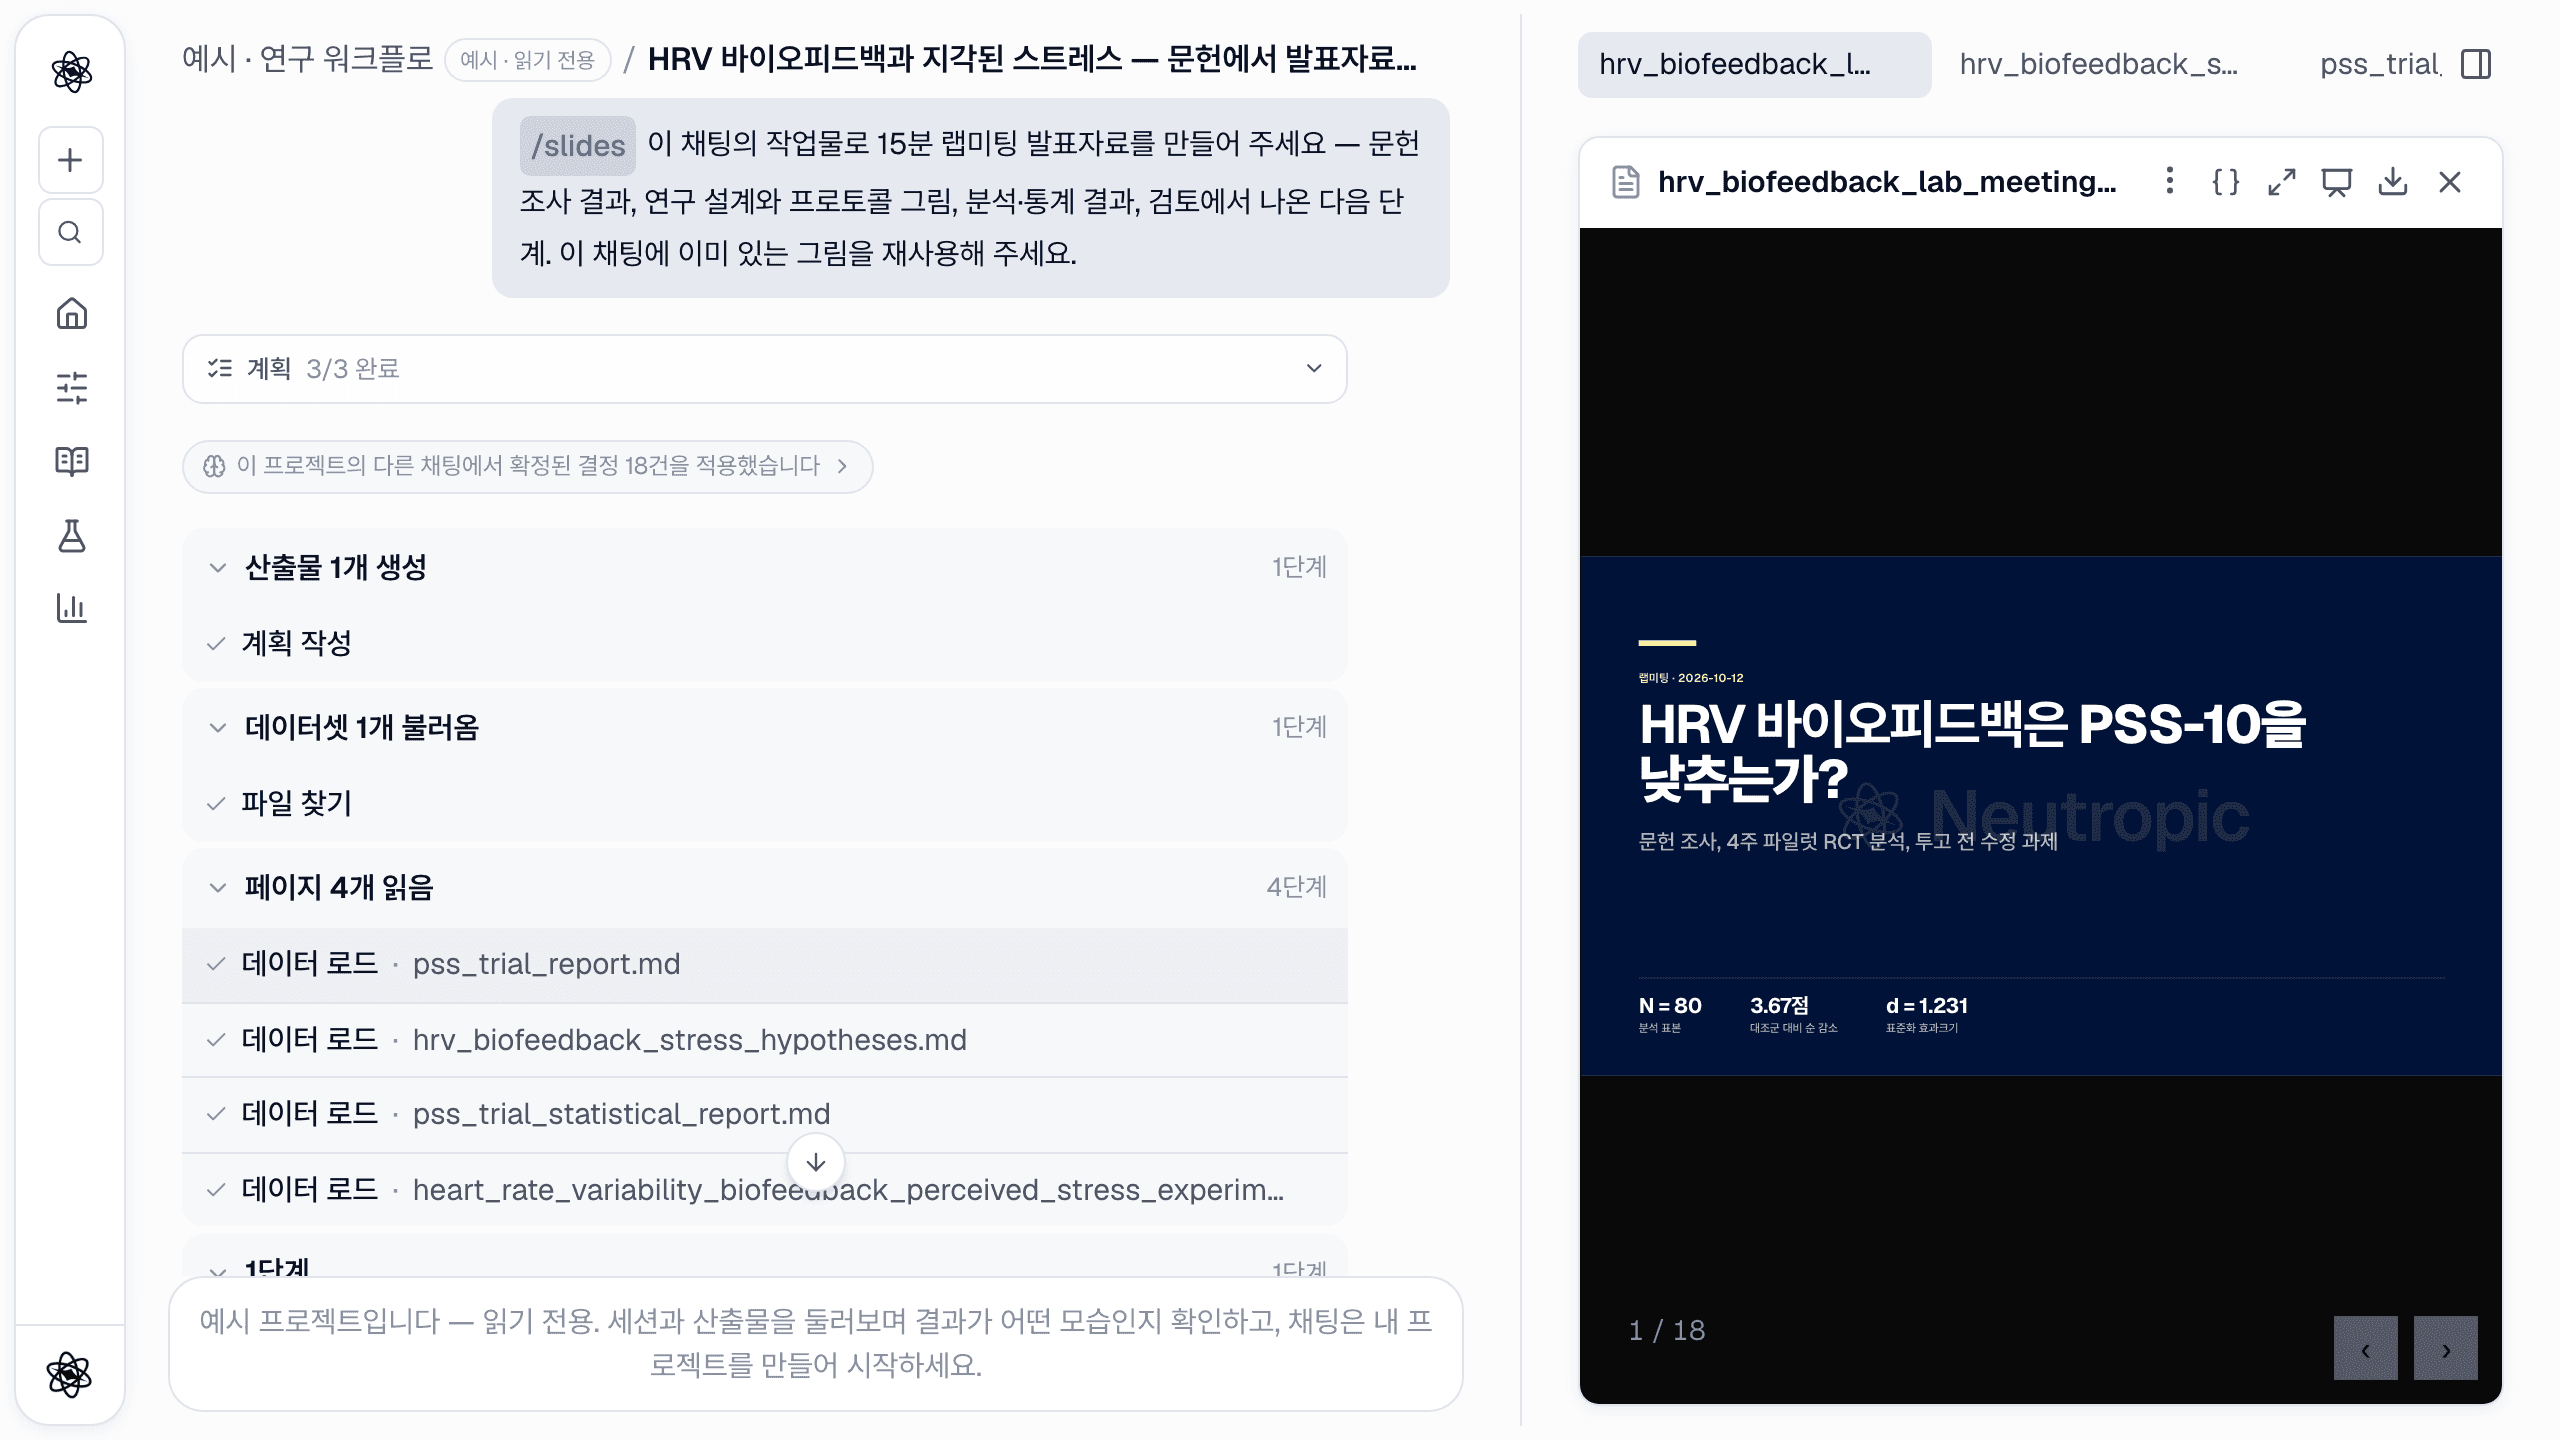Go to the home icon in sidebar
The image size is (2560, 1440).
click(71, 314)
